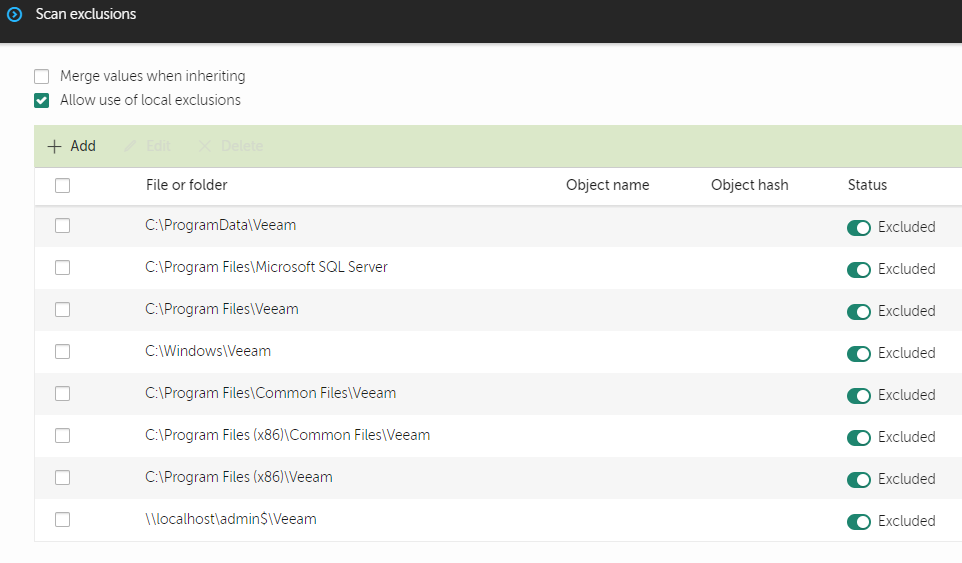Uncheck Allow use of local exclusions
This screenshot has height=563, width=962.
click(x=42, y=100)
